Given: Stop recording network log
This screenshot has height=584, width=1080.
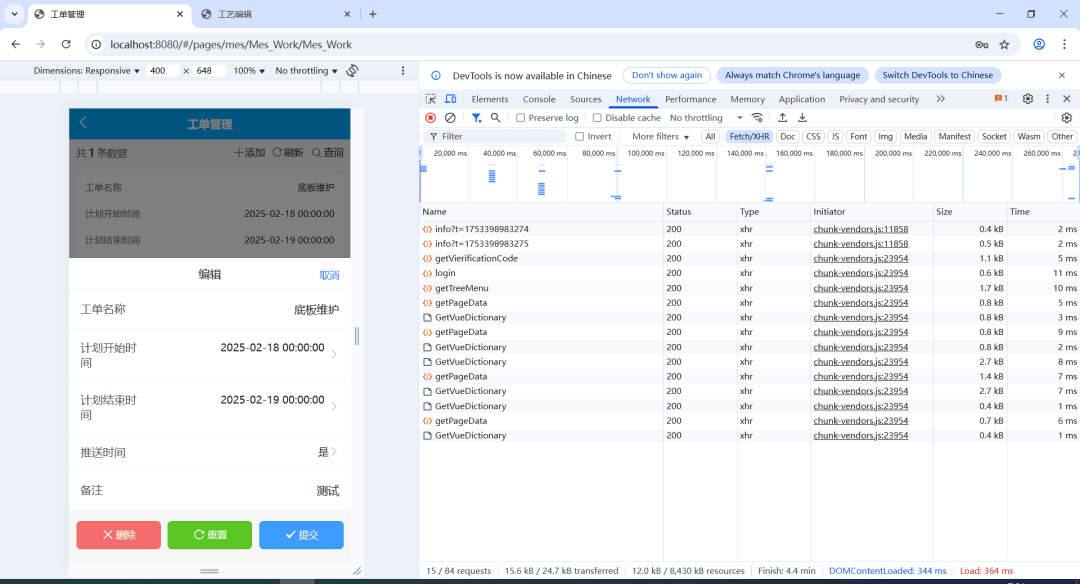Looking at the screenshot, I should coord(430,118).
